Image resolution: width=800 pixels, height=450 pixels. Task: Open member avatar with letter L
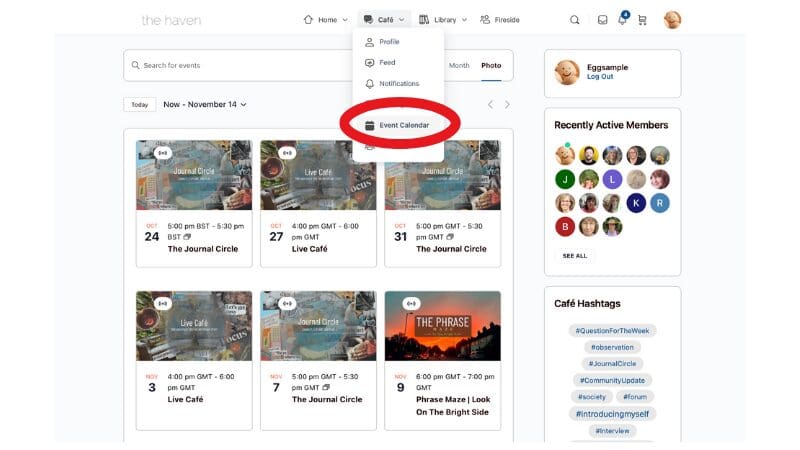point(612,180)
